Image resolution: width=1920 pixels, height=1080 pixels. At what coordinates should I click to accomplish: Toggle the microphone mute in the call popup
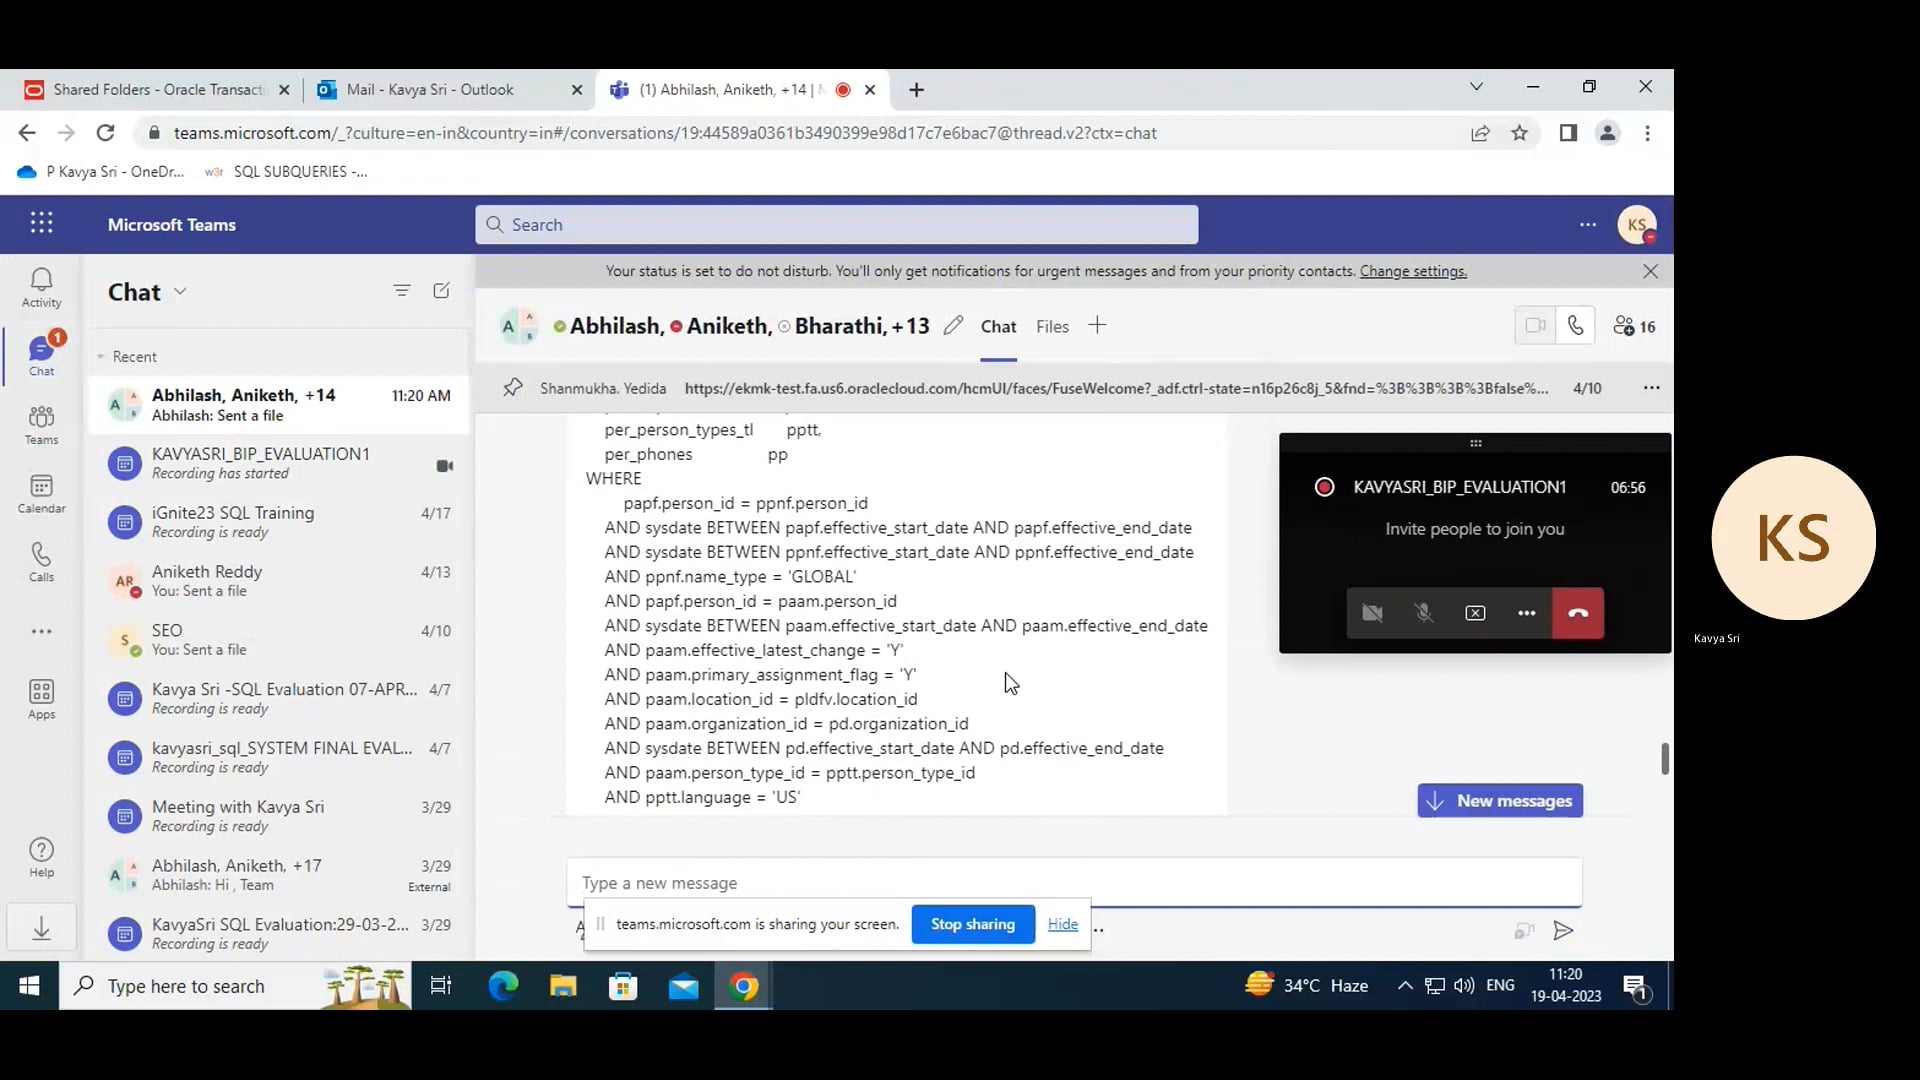click(1424, 613)
